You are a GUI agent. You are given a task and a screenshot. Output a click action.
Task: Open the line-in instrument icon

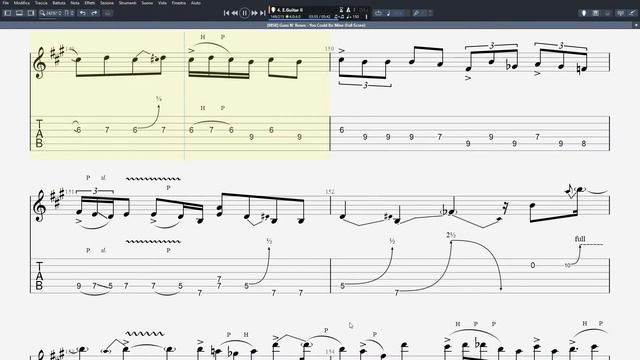632,13
